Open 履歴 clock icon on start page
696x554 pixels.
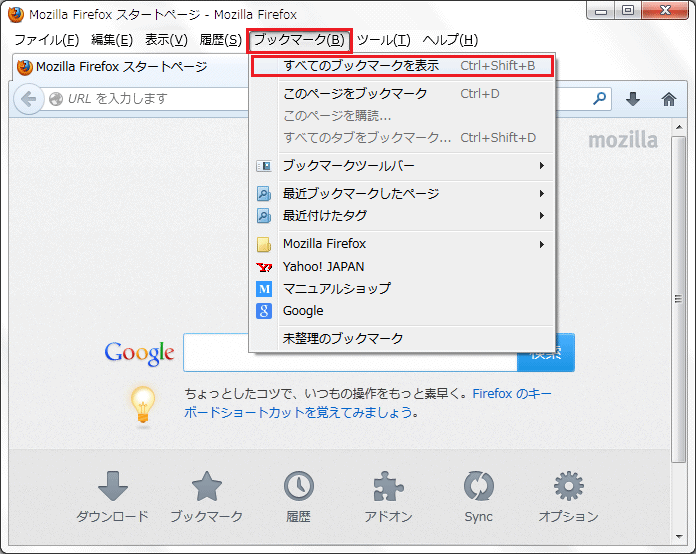(298, 497)
